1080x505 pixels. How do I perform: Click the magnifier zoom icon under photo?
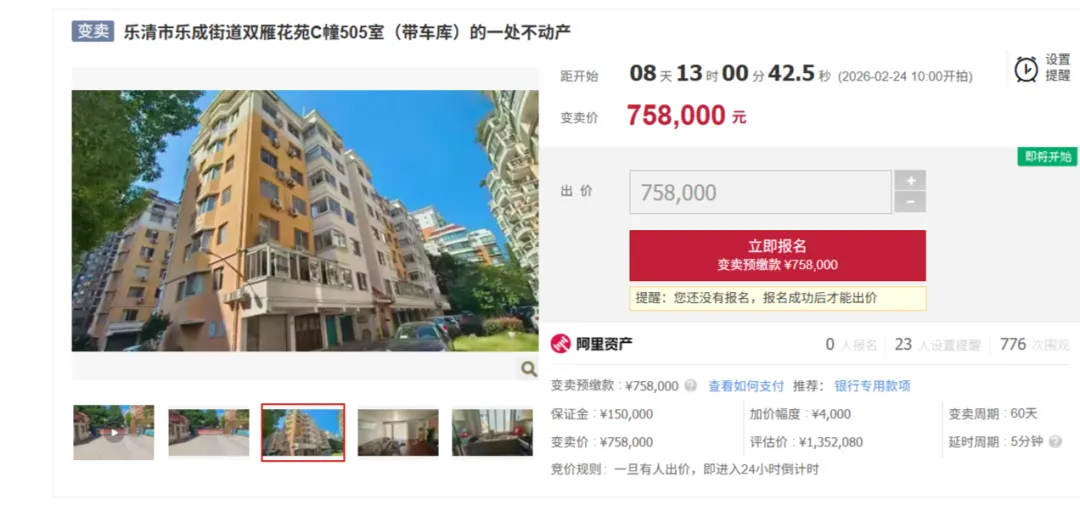pyautogui.click(x=528, y=369)
